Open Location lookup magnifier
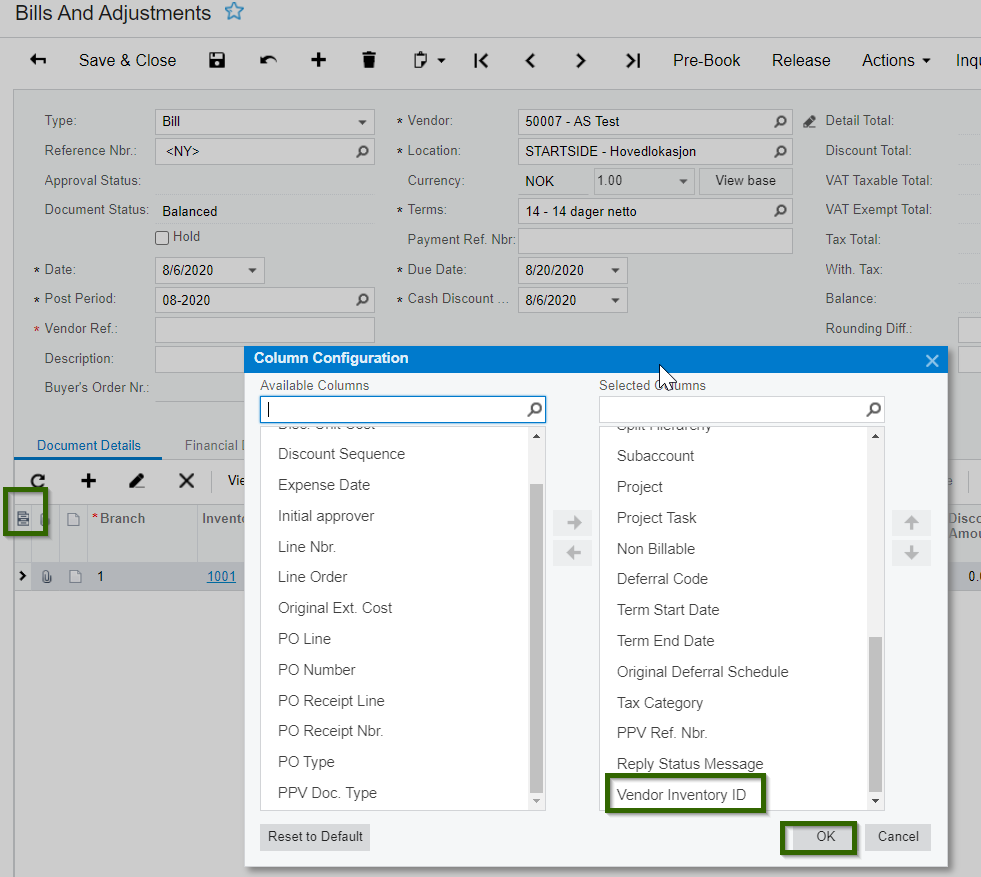 [x=780, y=151]
